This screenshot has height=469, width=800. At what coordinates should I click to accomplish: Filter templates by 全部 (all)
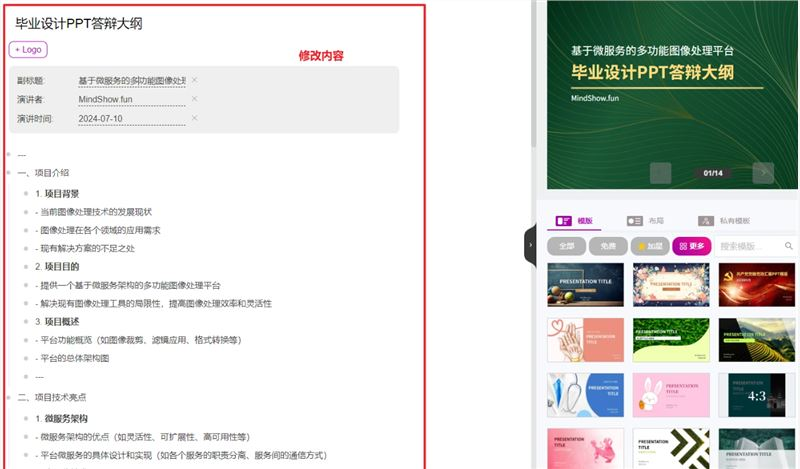tap(566, 246)
